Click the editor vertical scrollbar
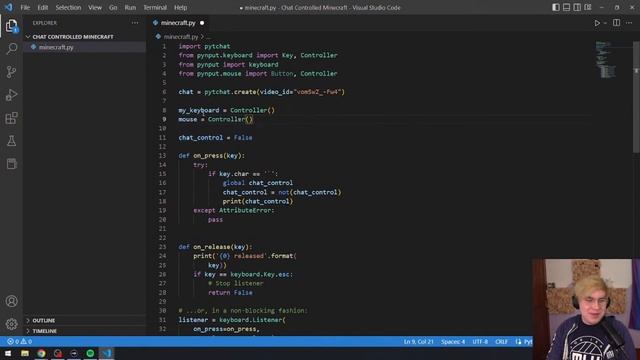Screen dimensions: 640x360 [x=636, y=98]
